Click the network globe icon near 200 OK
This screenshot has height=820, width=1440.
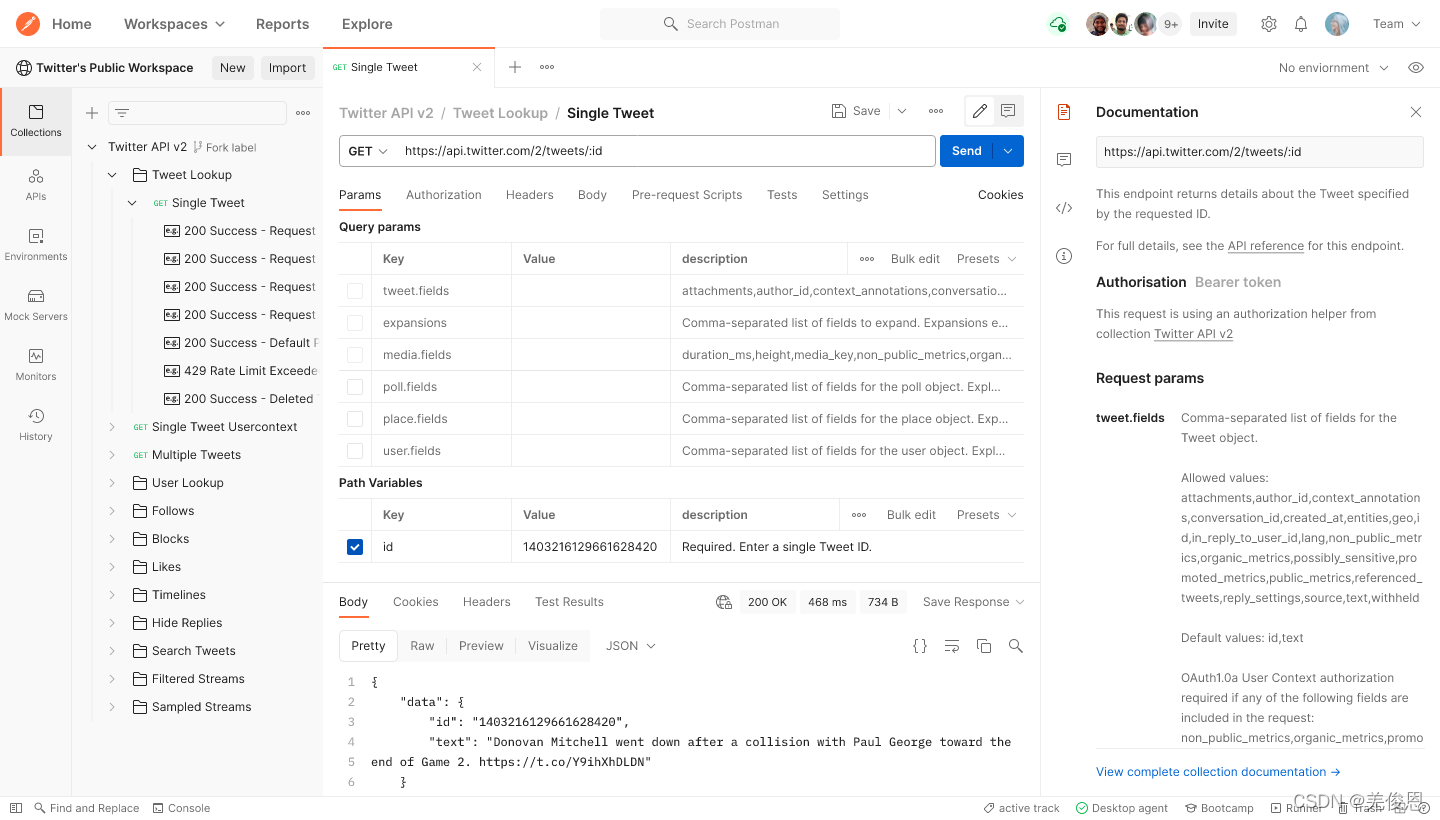724,602
